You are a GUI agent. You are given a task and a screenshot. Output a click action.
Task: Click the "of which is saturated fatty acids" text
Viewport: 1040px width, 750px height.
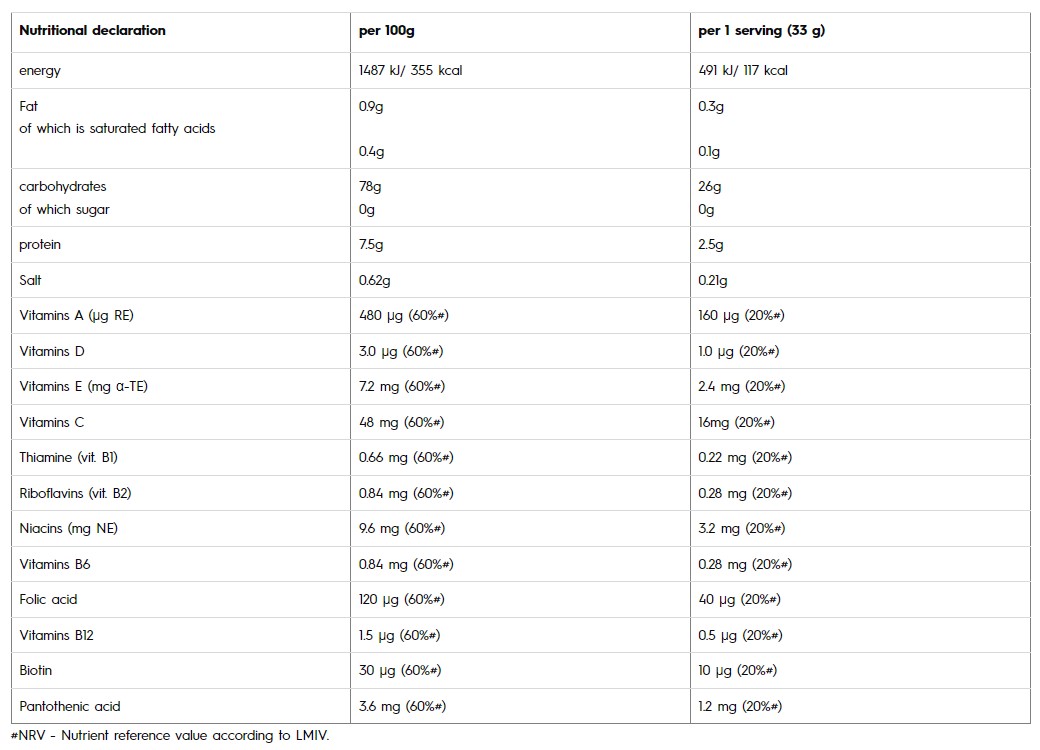tap(117, 128)
